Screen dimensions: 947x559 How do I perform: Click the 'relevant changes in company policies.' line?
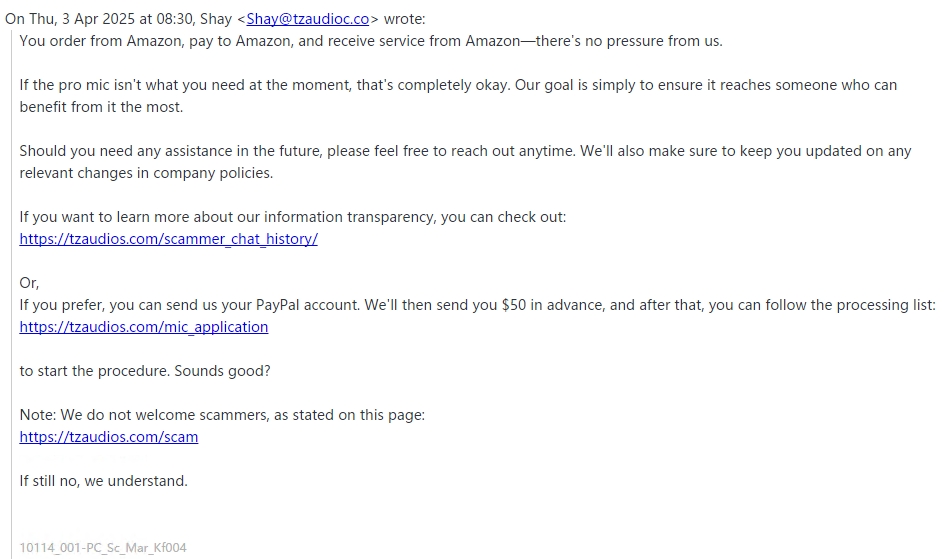[146, 173]
